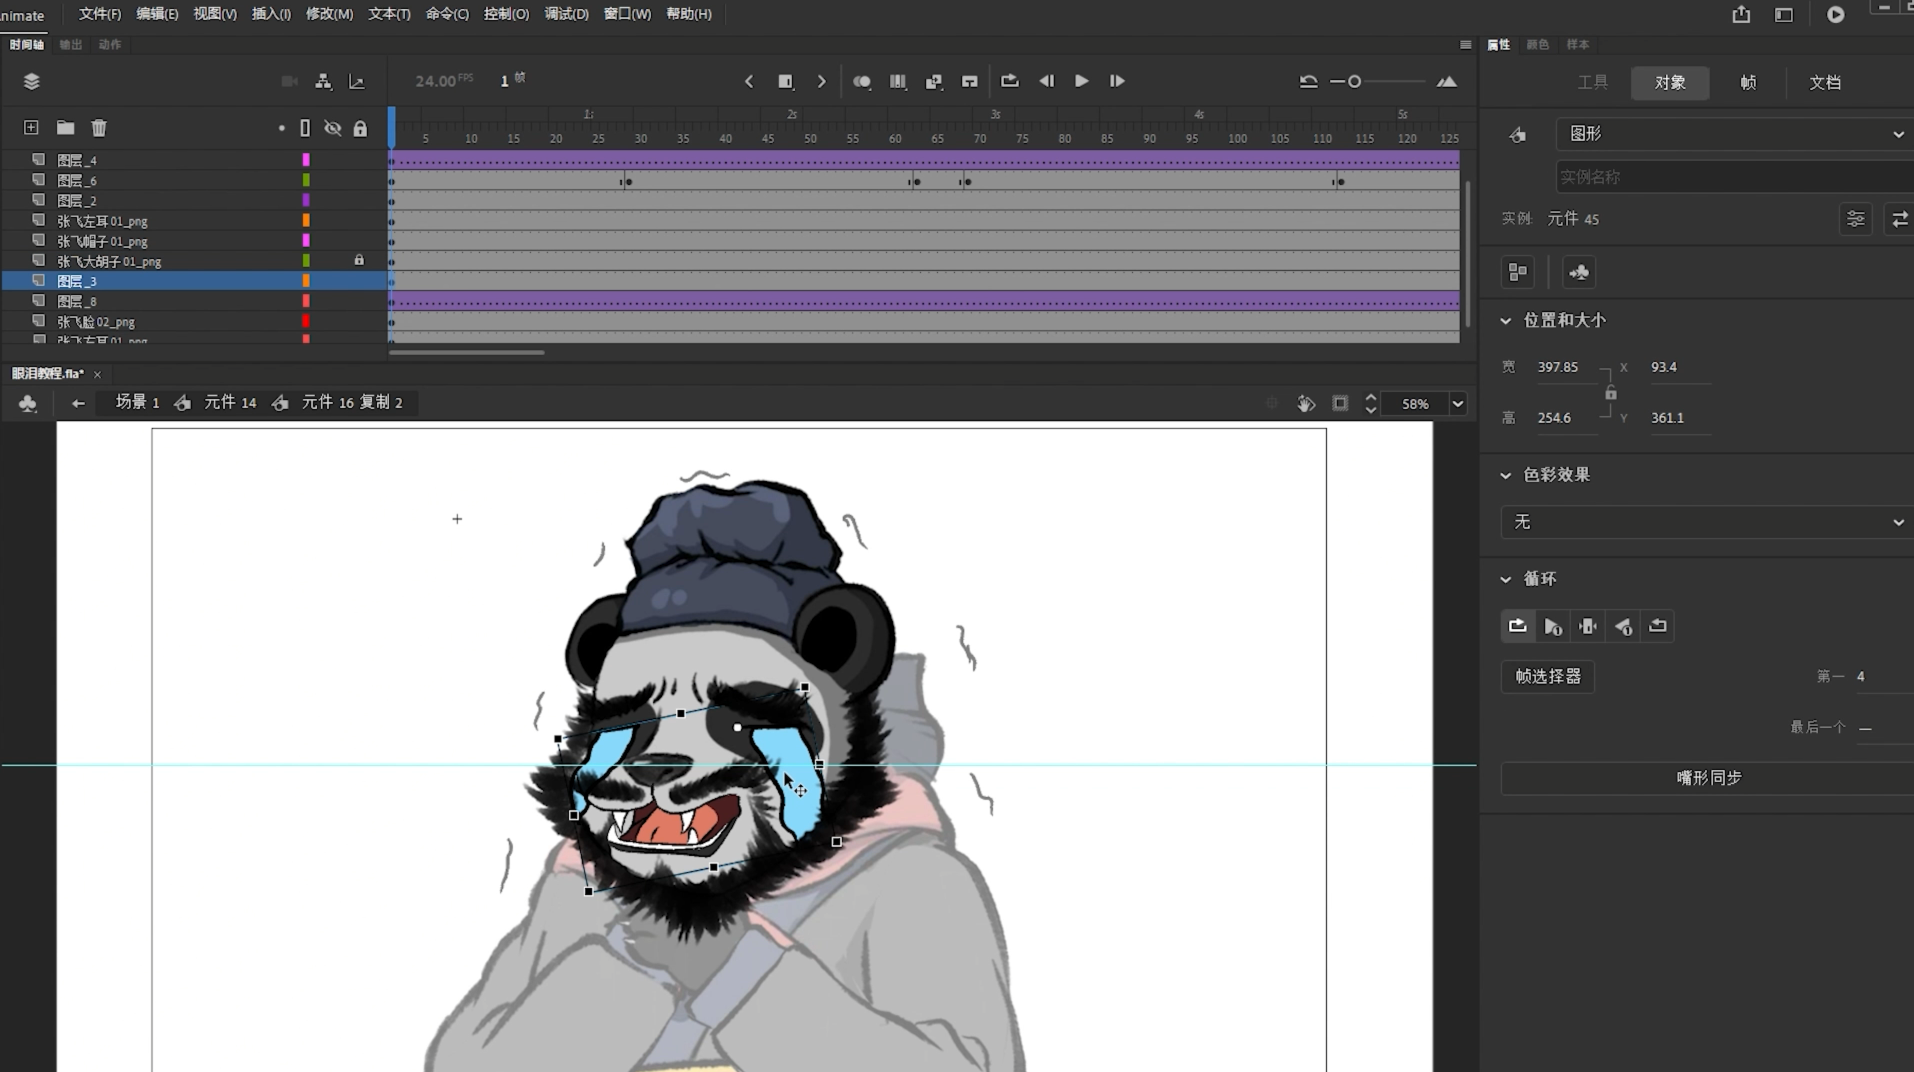Open the stage zoom 58% dropdown

tap(1458, 404)
